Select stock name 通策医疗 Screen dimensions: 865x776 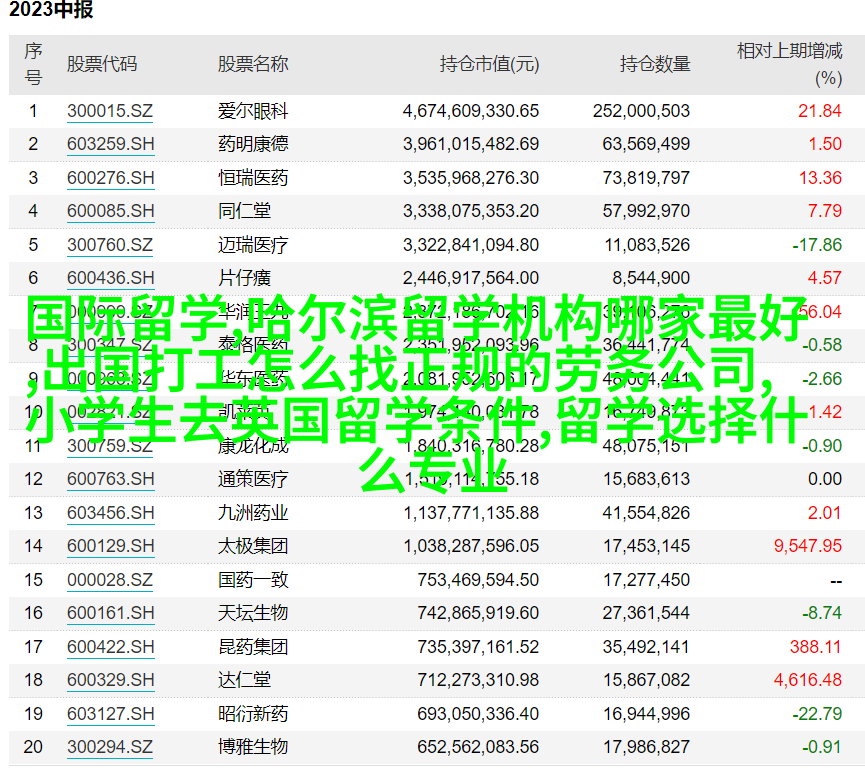pos(253,479)
